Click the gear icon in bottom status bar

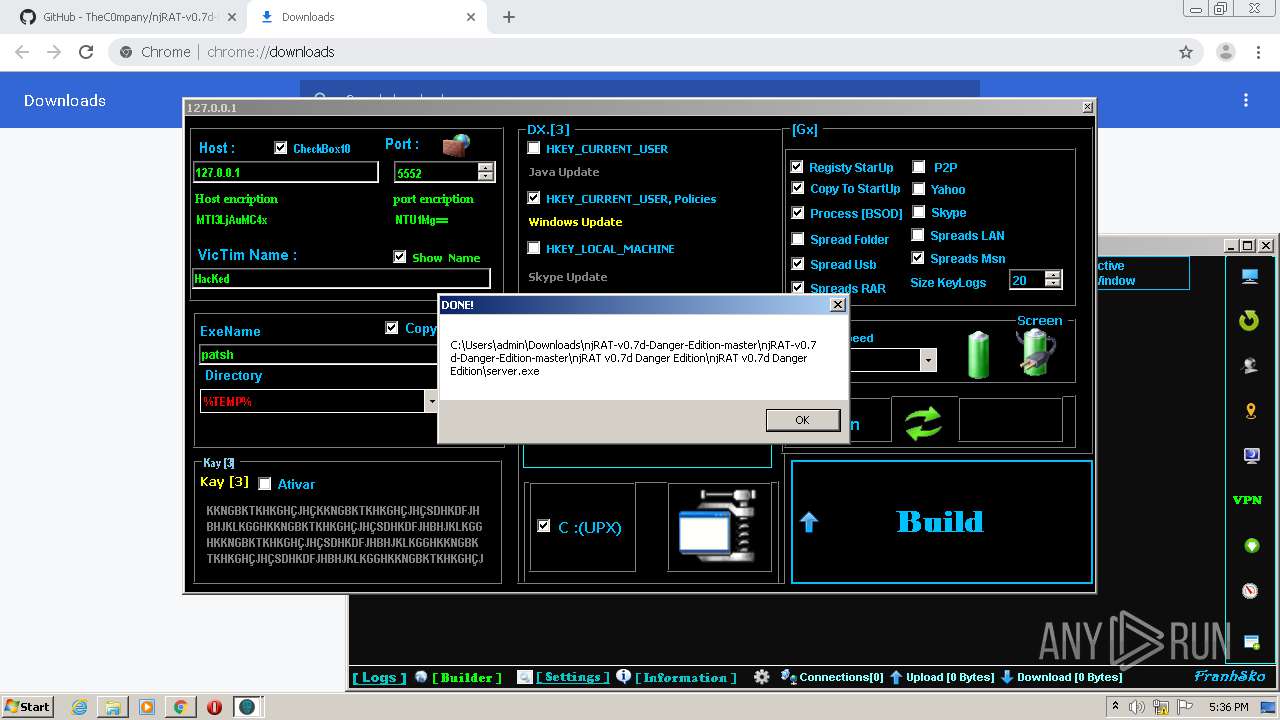tap(762, 677)
